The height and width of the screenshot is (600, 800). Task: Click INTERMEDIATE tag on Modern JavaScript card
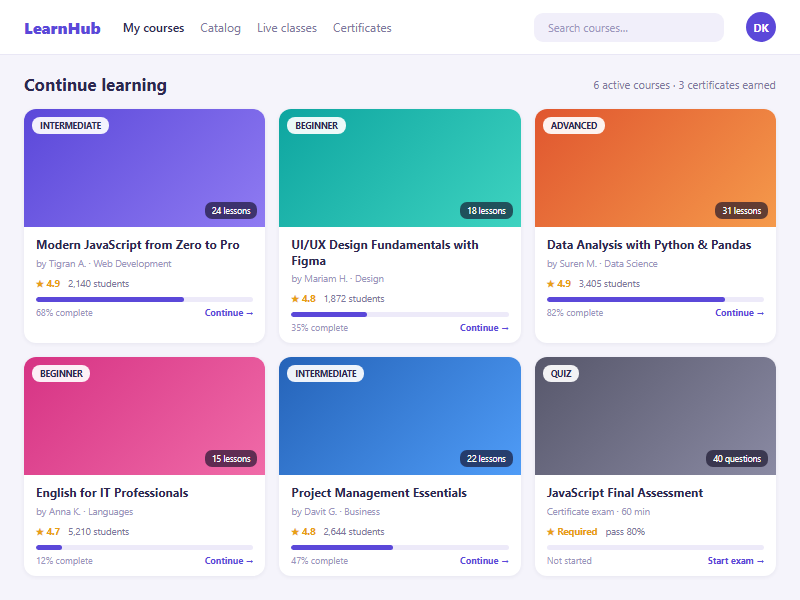coord(70,126)
